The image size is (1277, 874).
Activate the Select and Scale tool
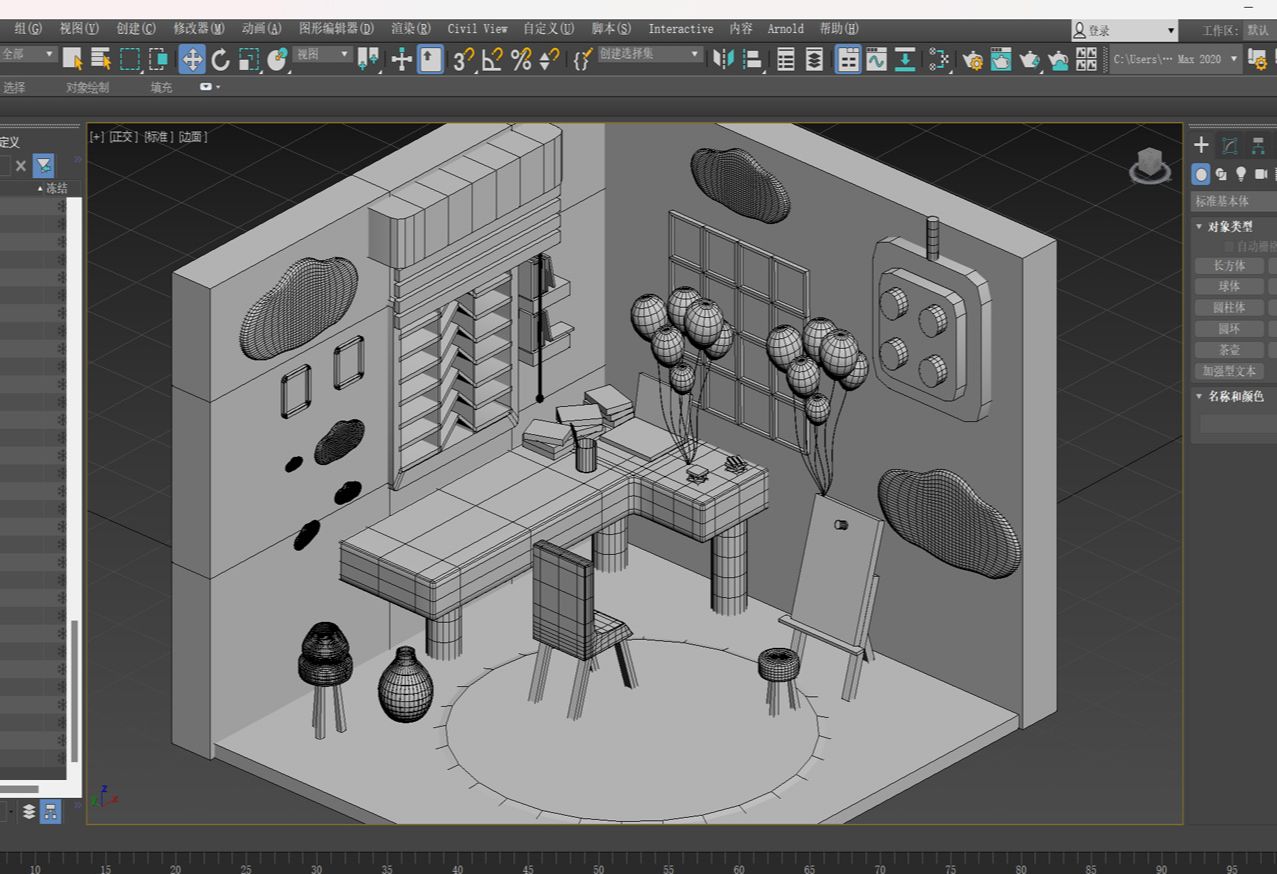(249, 59)
